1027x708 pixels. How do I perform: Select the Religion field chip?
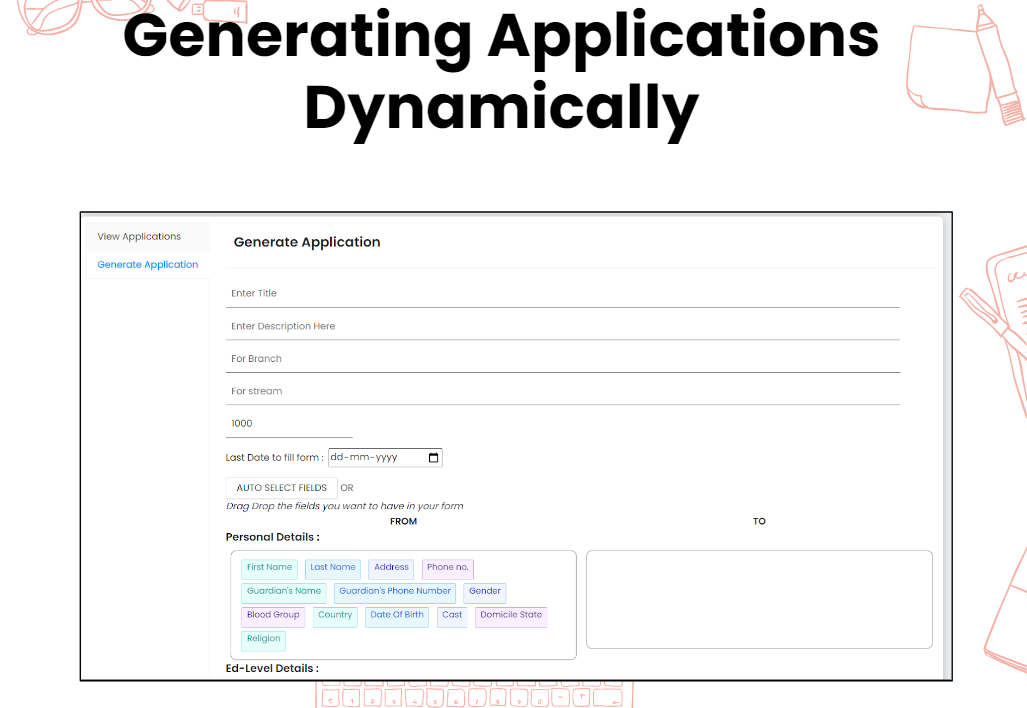(x=263, y=639)
